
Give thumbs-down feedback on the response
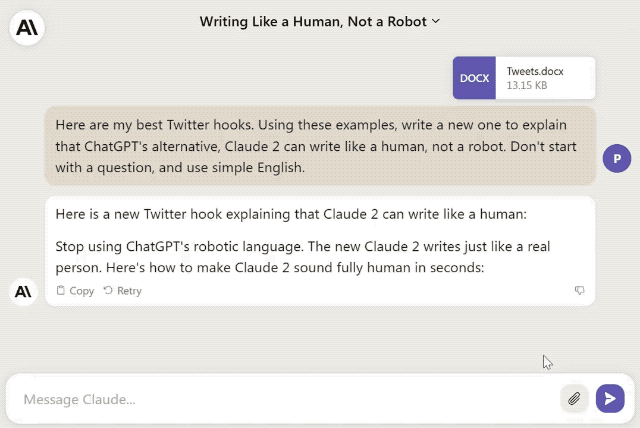(579, 291)
